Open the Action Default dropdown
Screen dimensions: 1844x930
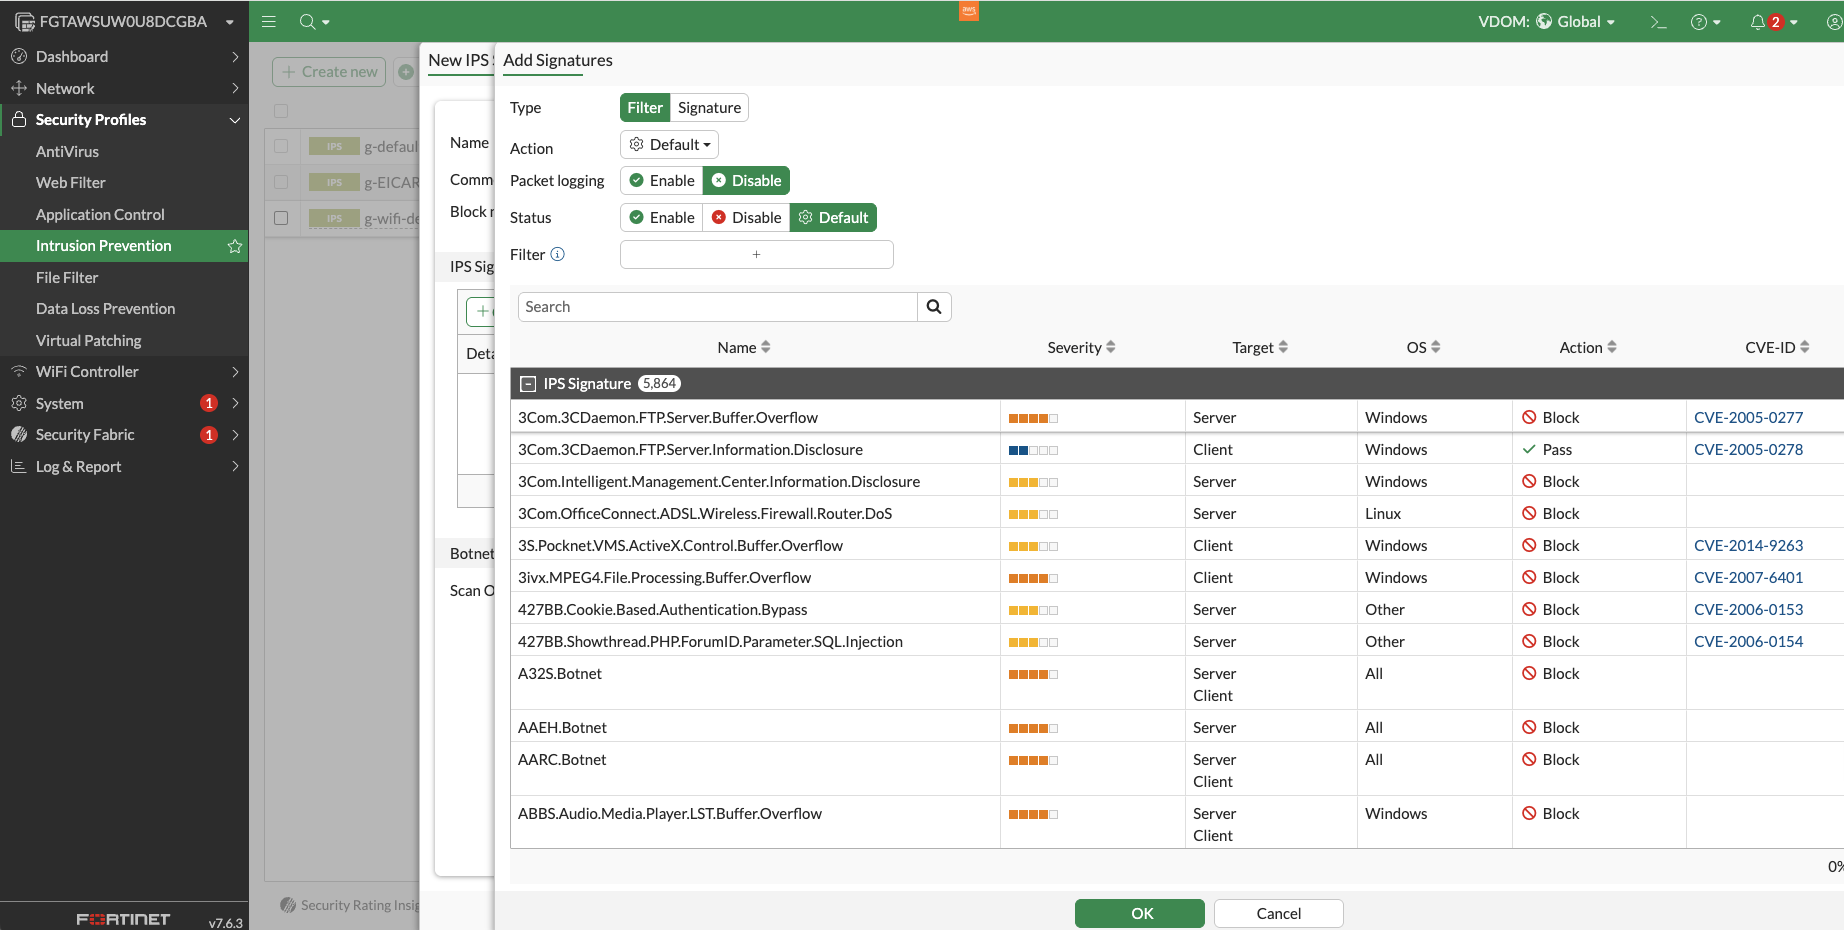coord(668,144)
